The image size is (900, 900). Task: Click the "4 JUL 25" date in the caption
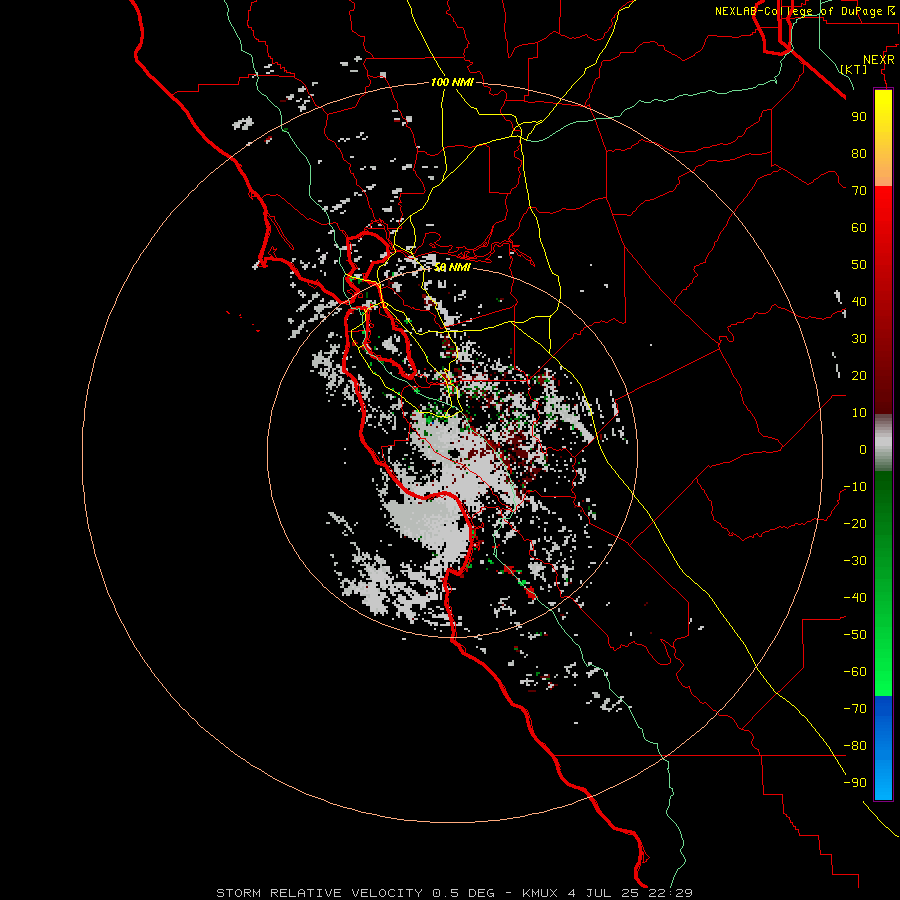pos(603,893)
